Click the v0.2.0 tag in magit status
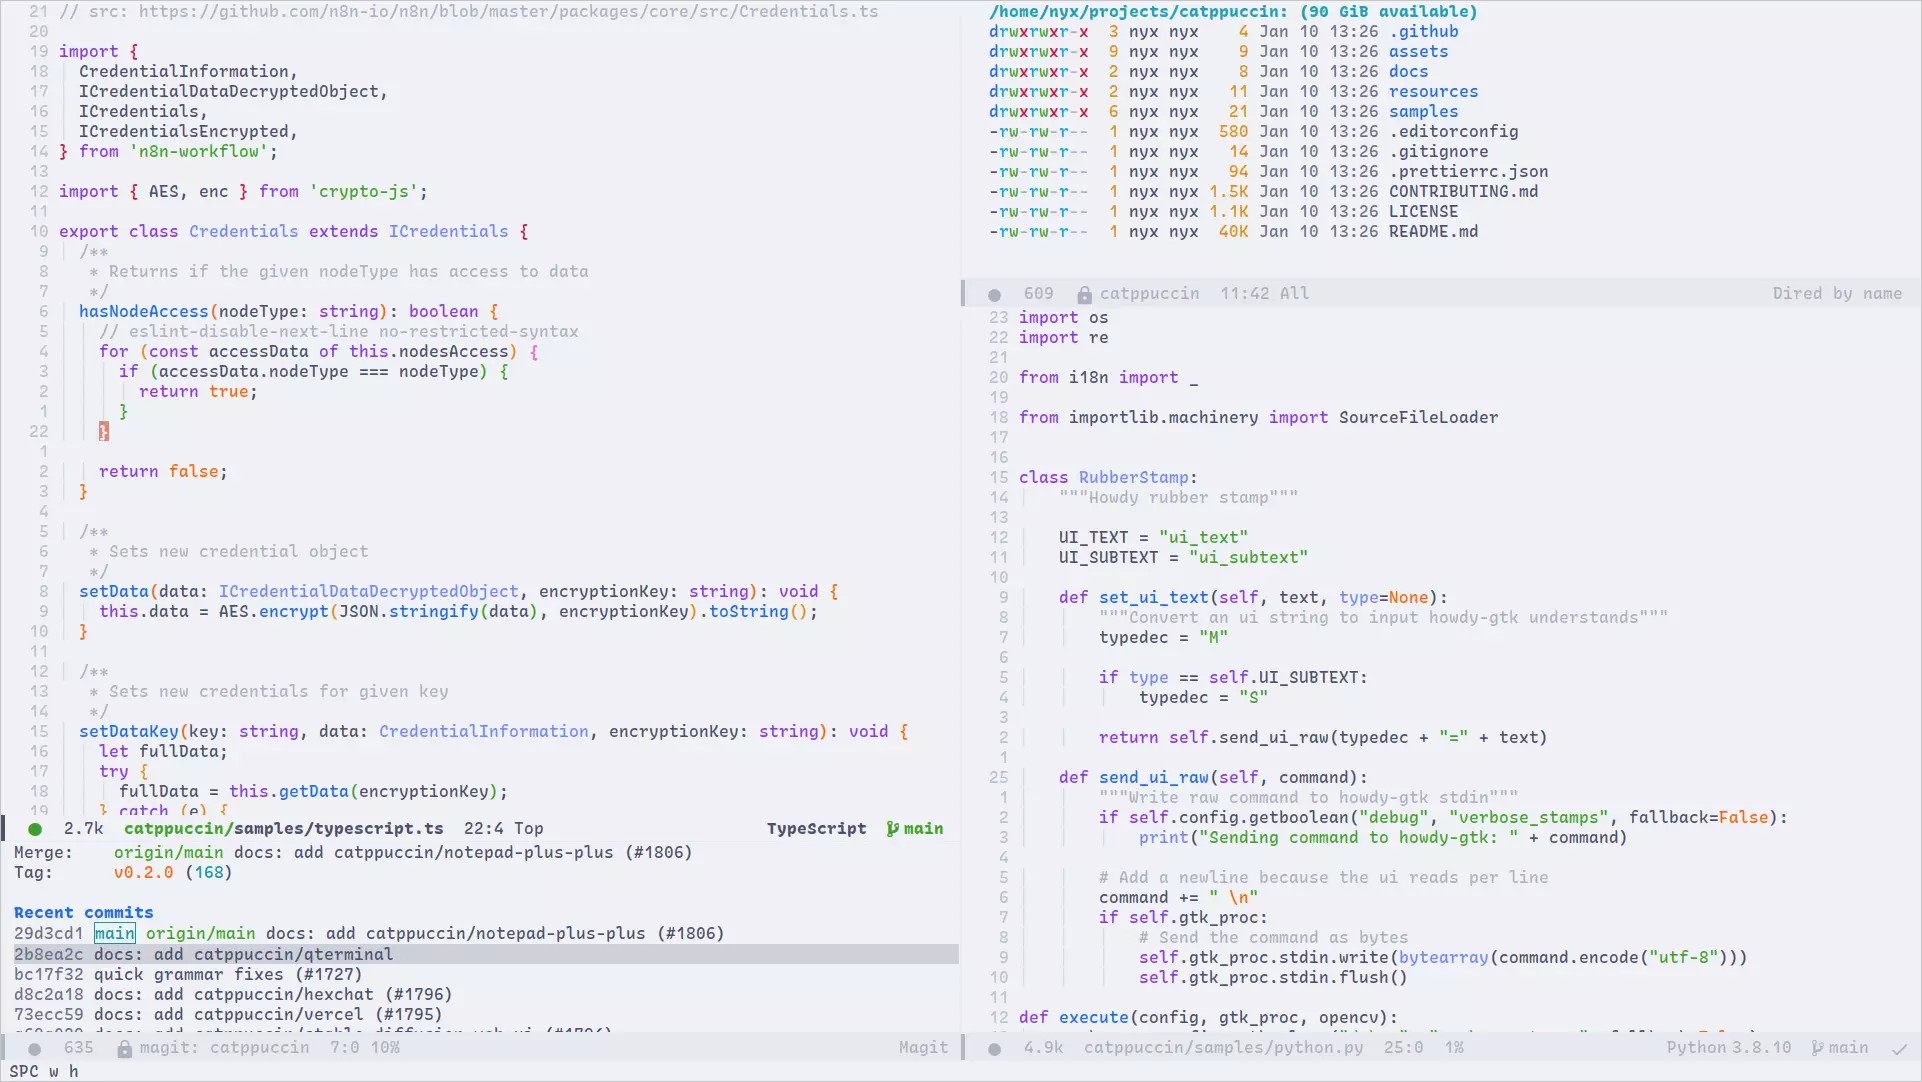 (143, 873)
